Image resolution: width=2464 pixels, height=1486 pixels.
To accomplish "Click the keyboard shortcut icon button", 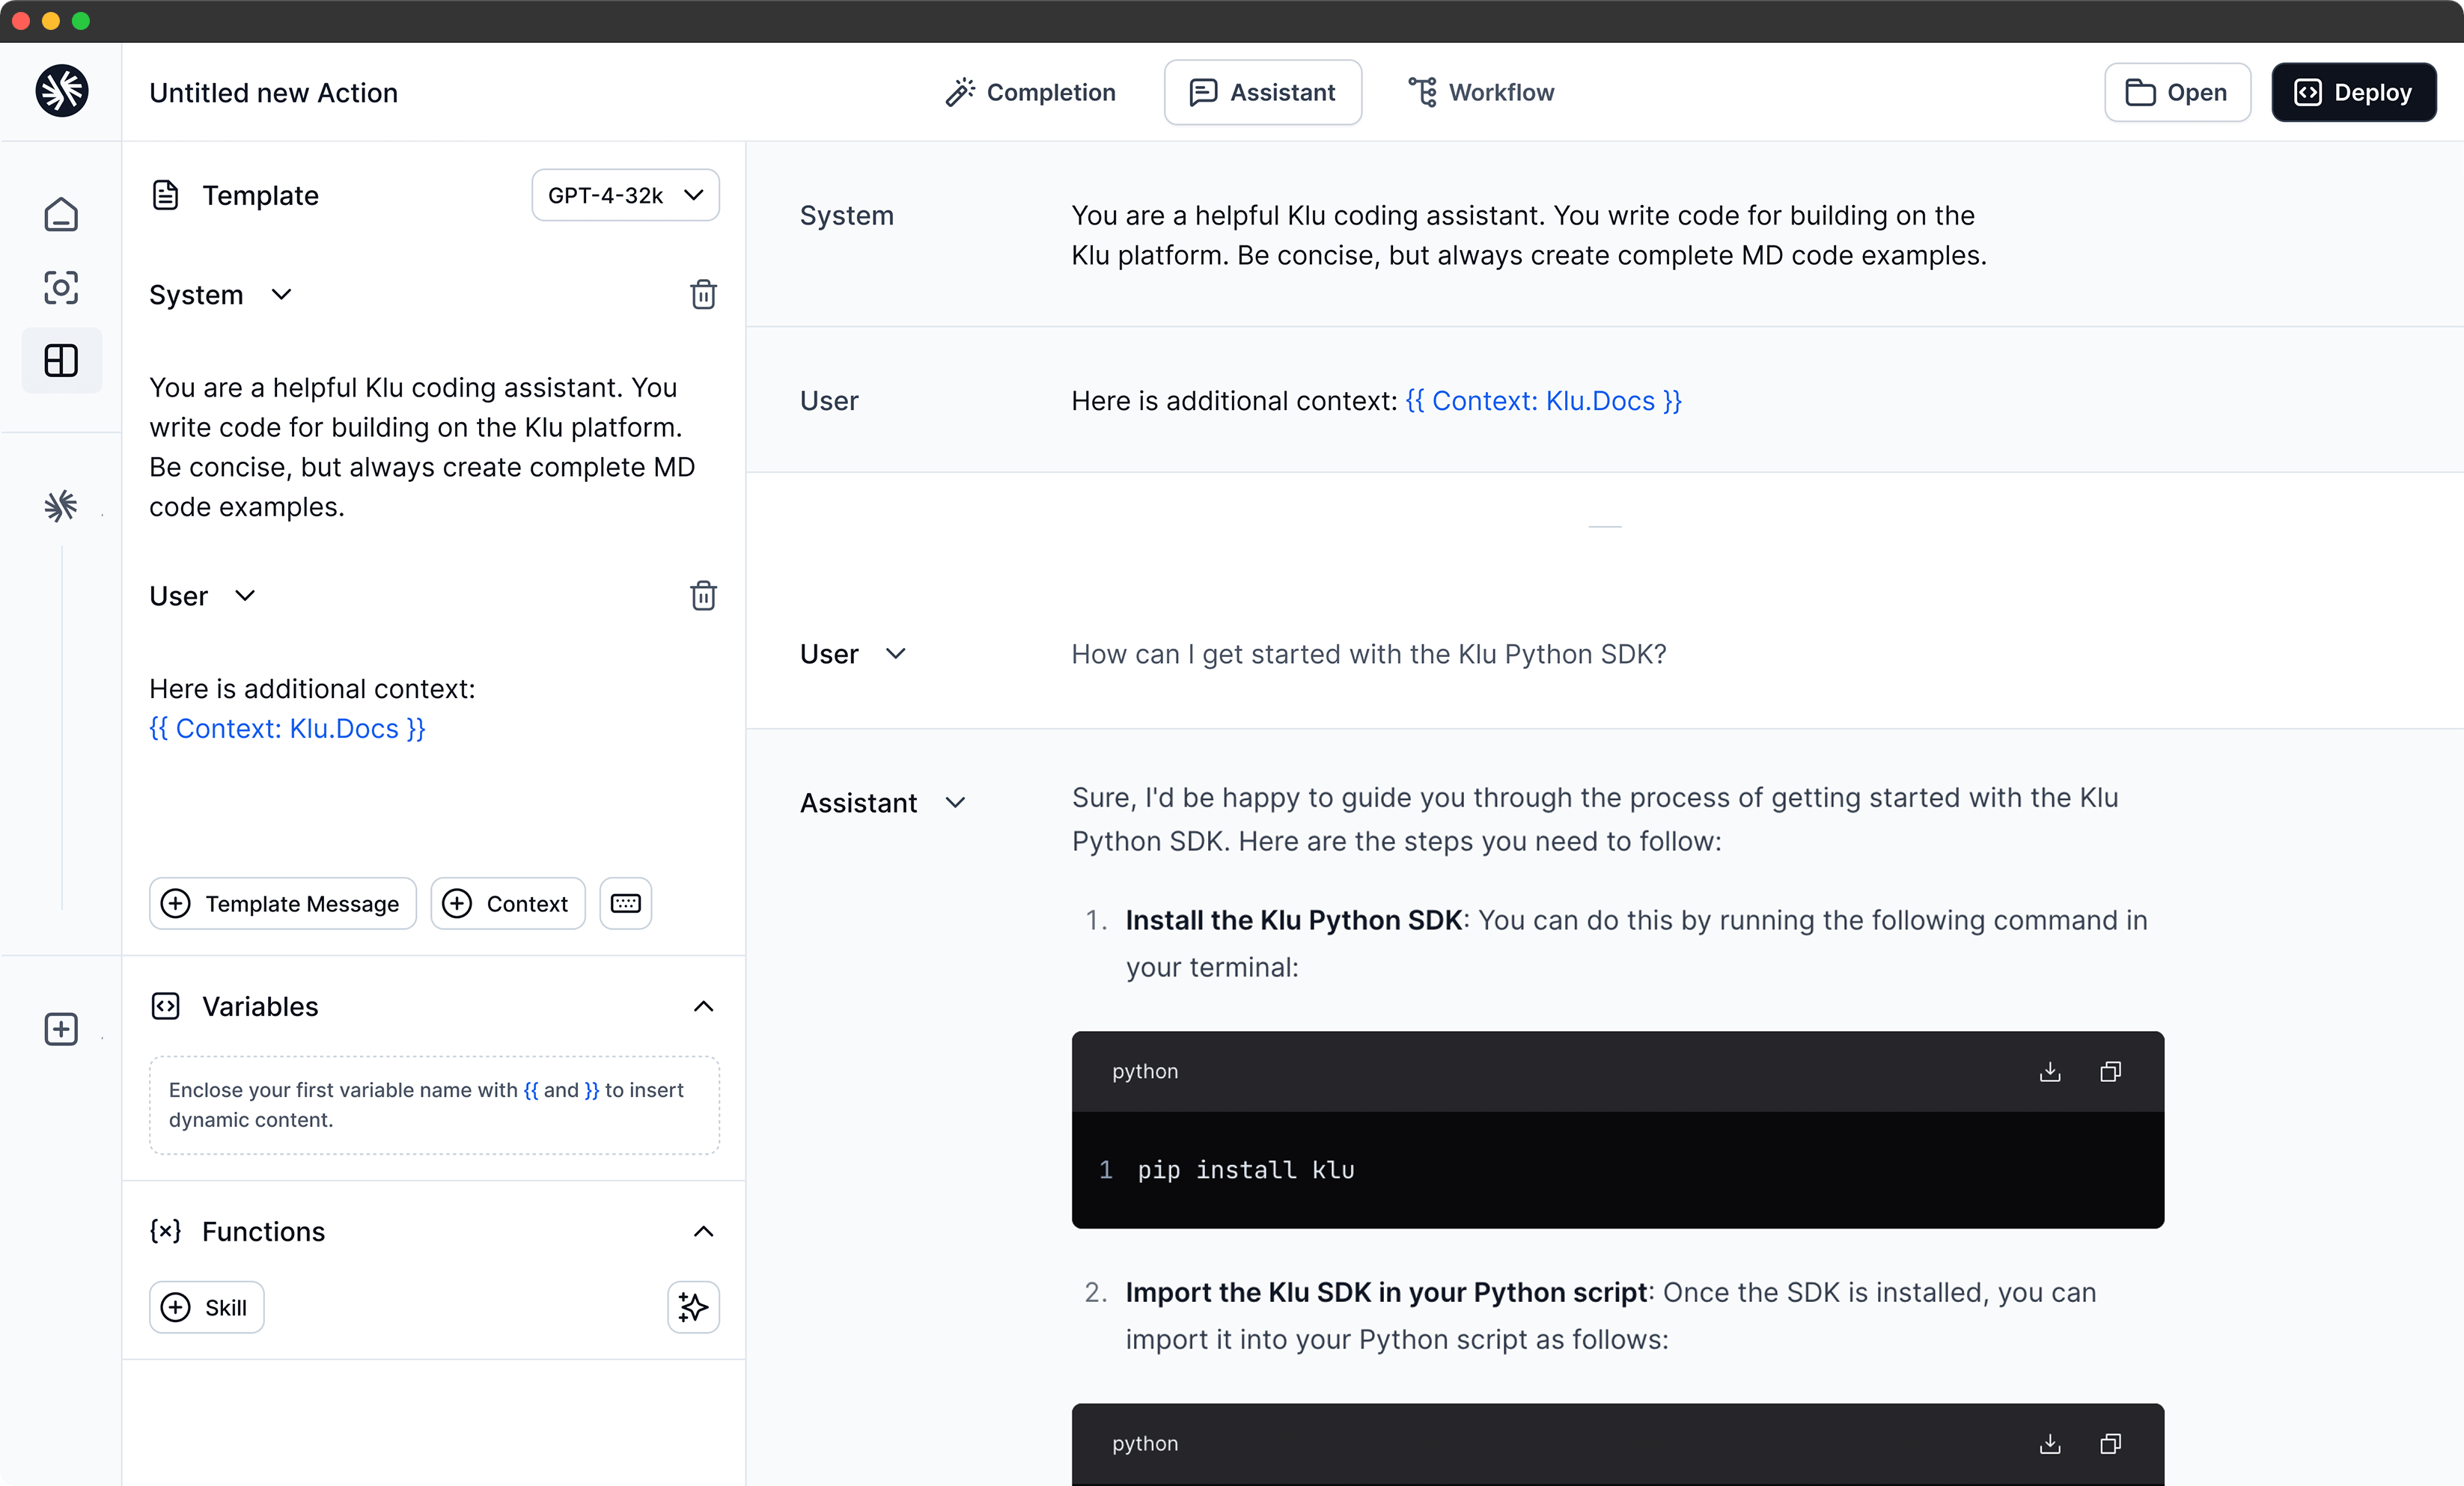I will [625, 903].
